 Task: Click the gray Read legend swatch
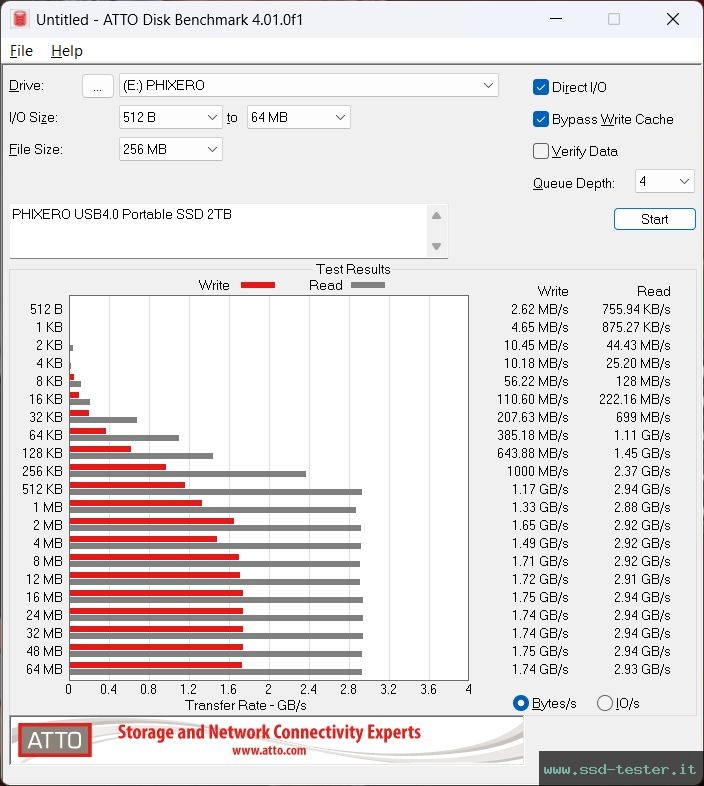[367, 285]
